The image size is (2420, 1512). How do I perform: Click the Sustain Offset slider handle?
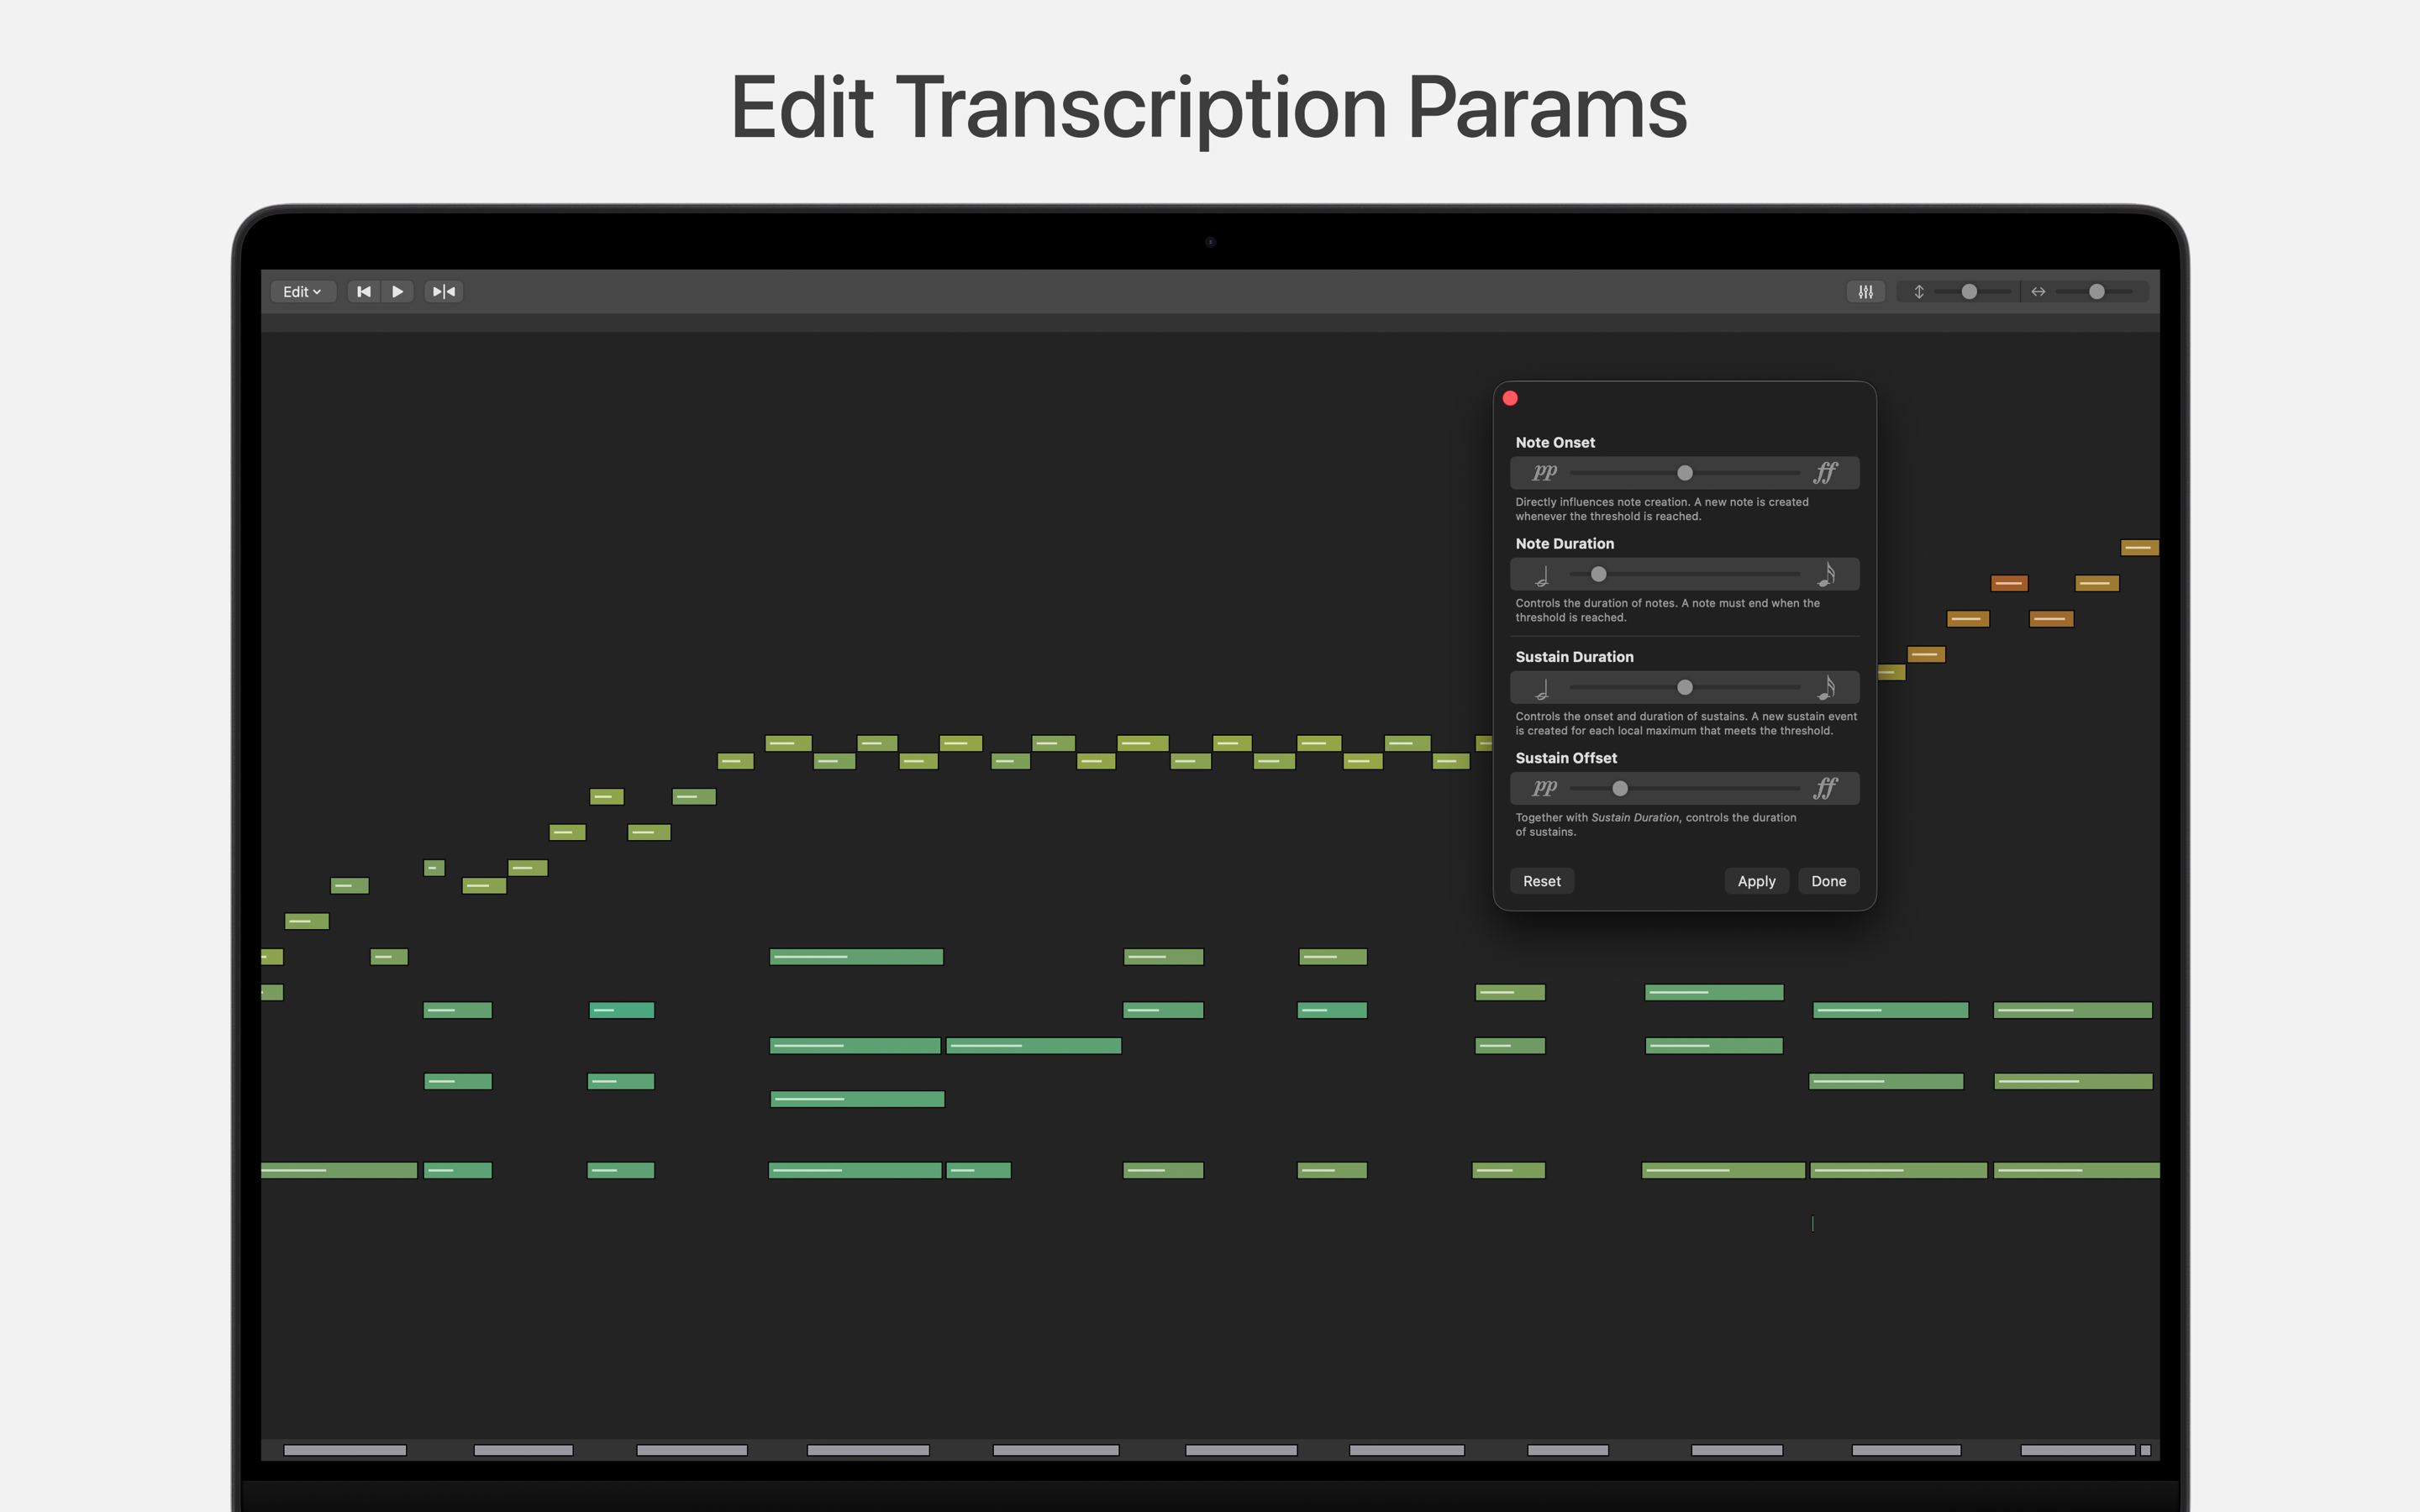(1620, 788)
